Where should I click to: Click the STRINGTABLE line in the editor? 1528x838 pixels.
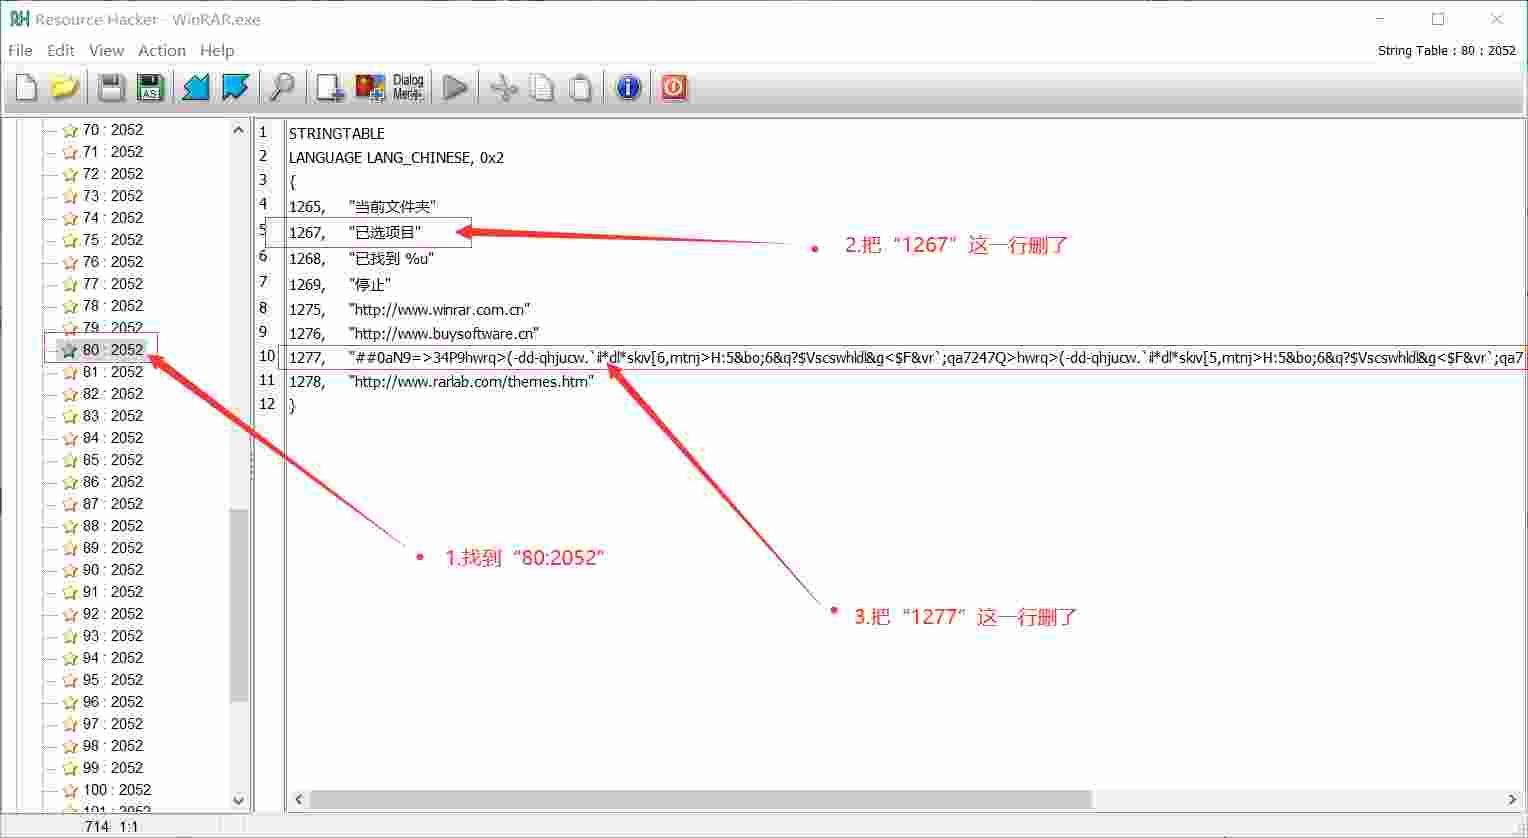pyautogui.click(x=337, y=133)
